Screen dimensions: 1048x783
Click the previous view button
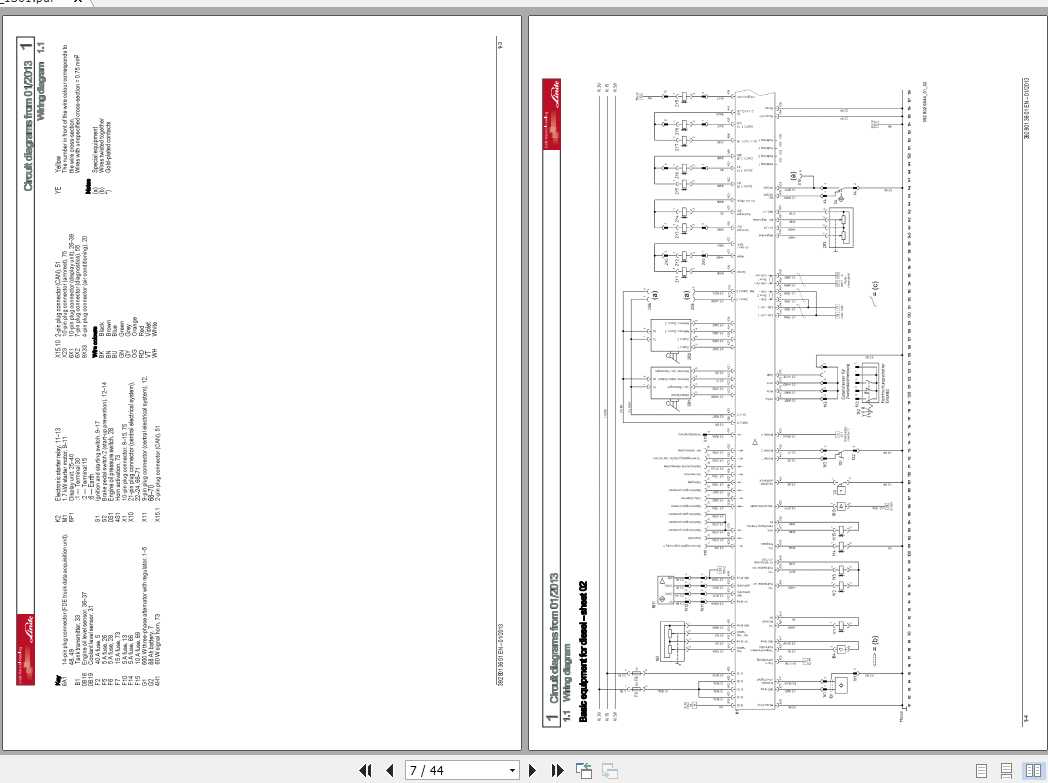point(583,770)
